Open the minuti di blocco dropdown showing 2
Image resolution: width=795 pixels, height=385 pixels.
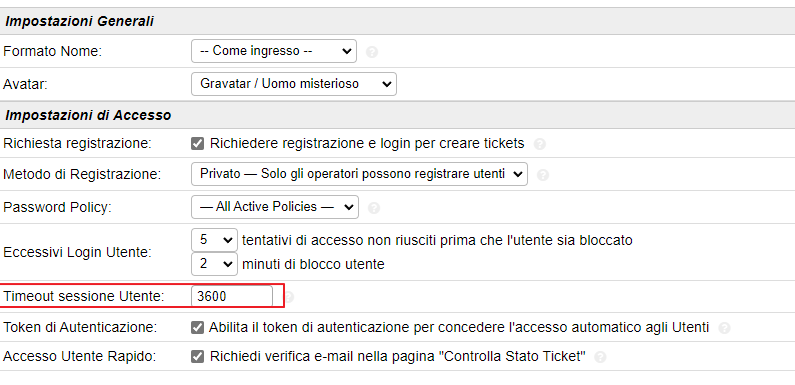214,264
